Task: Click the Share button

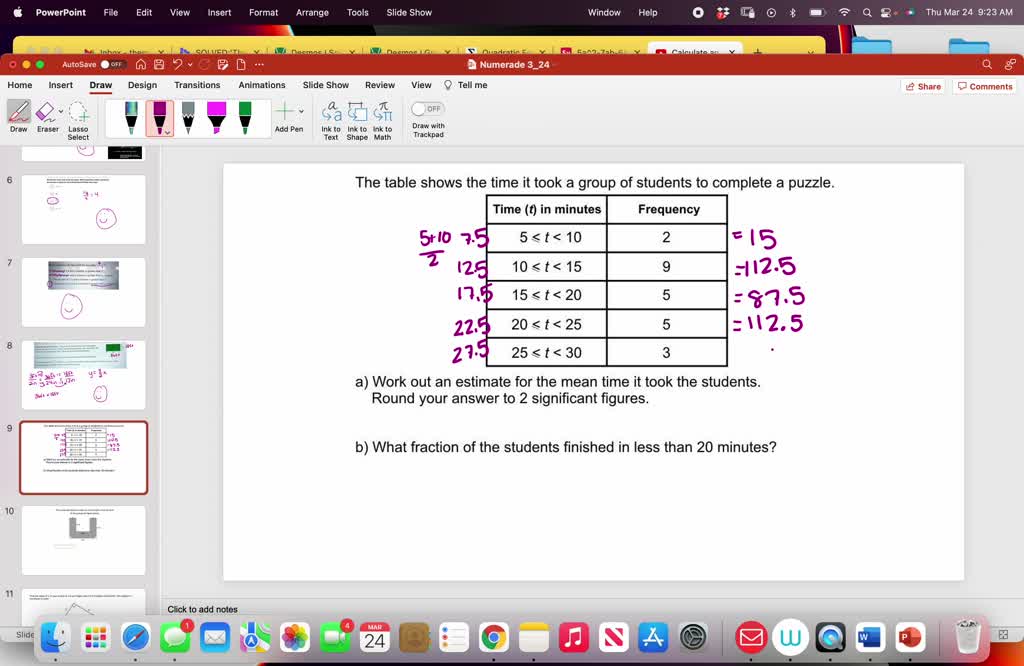Action: coord(923,86)
